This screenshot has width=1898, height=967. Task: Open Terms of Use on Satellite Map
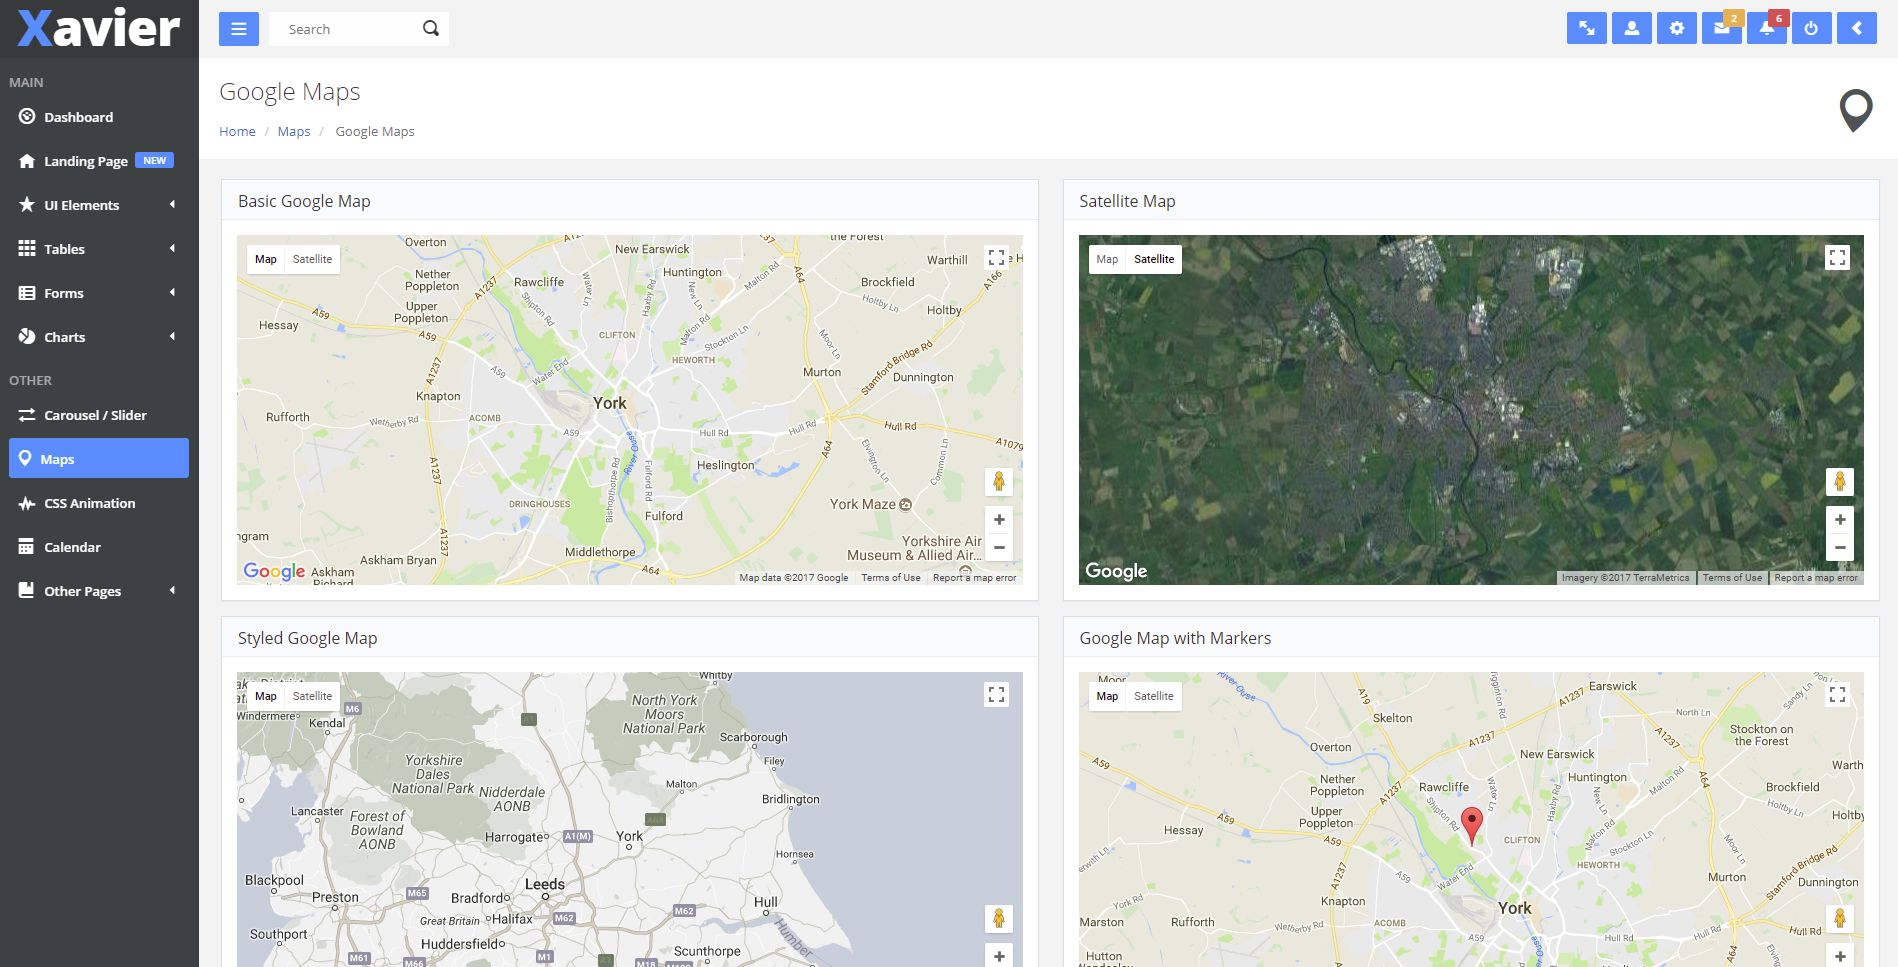pyautogui.click(x=1732, y=578)
